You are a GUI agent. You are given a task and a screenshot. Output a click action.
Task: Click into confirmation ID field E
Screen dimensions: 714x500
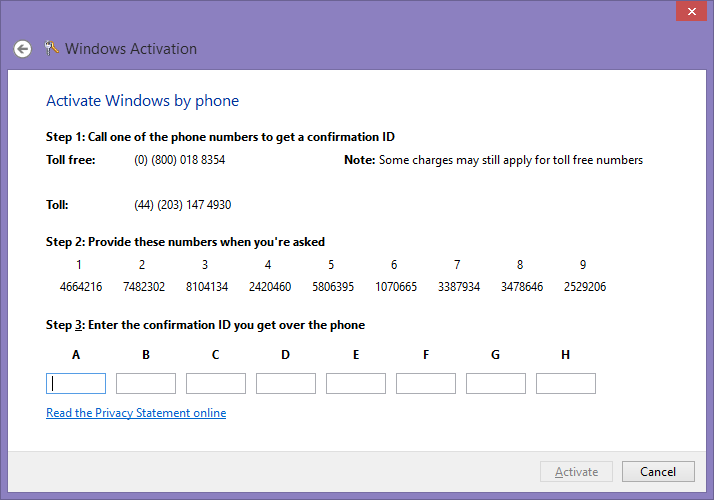pos(356,383)
